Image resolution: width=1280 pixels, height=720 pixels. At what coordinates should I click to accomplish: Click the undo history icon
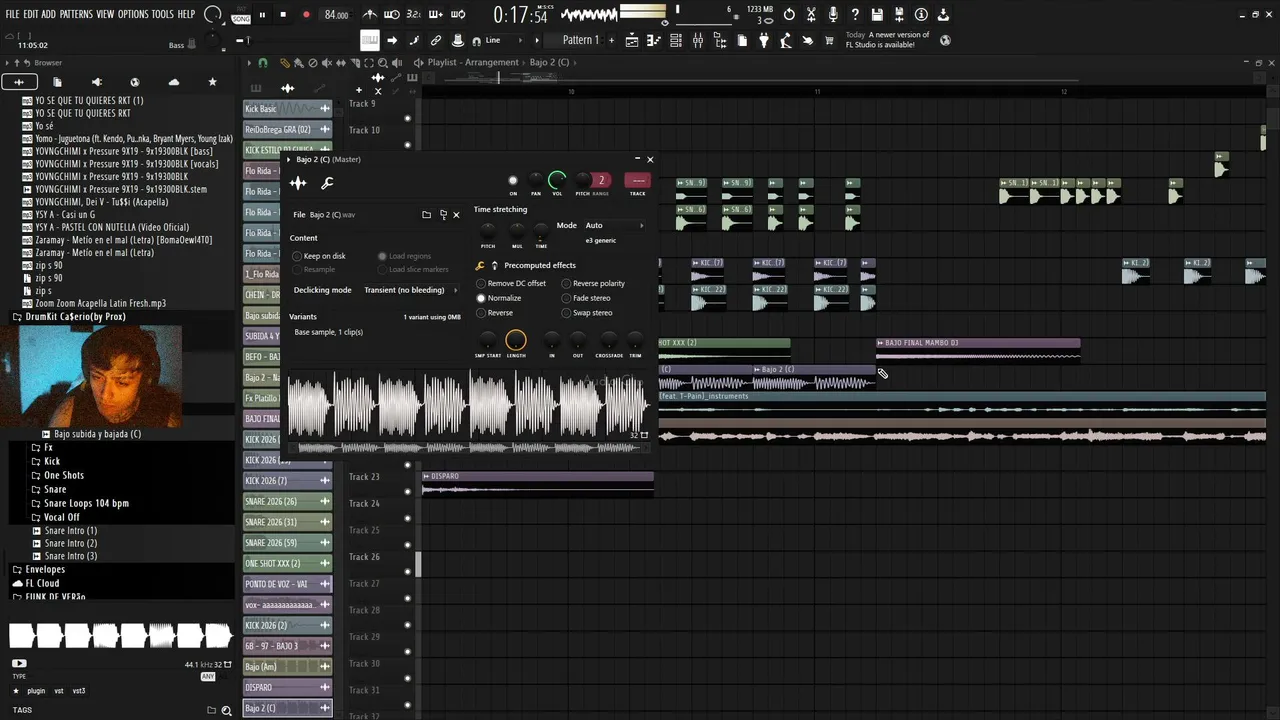(789, 15)
